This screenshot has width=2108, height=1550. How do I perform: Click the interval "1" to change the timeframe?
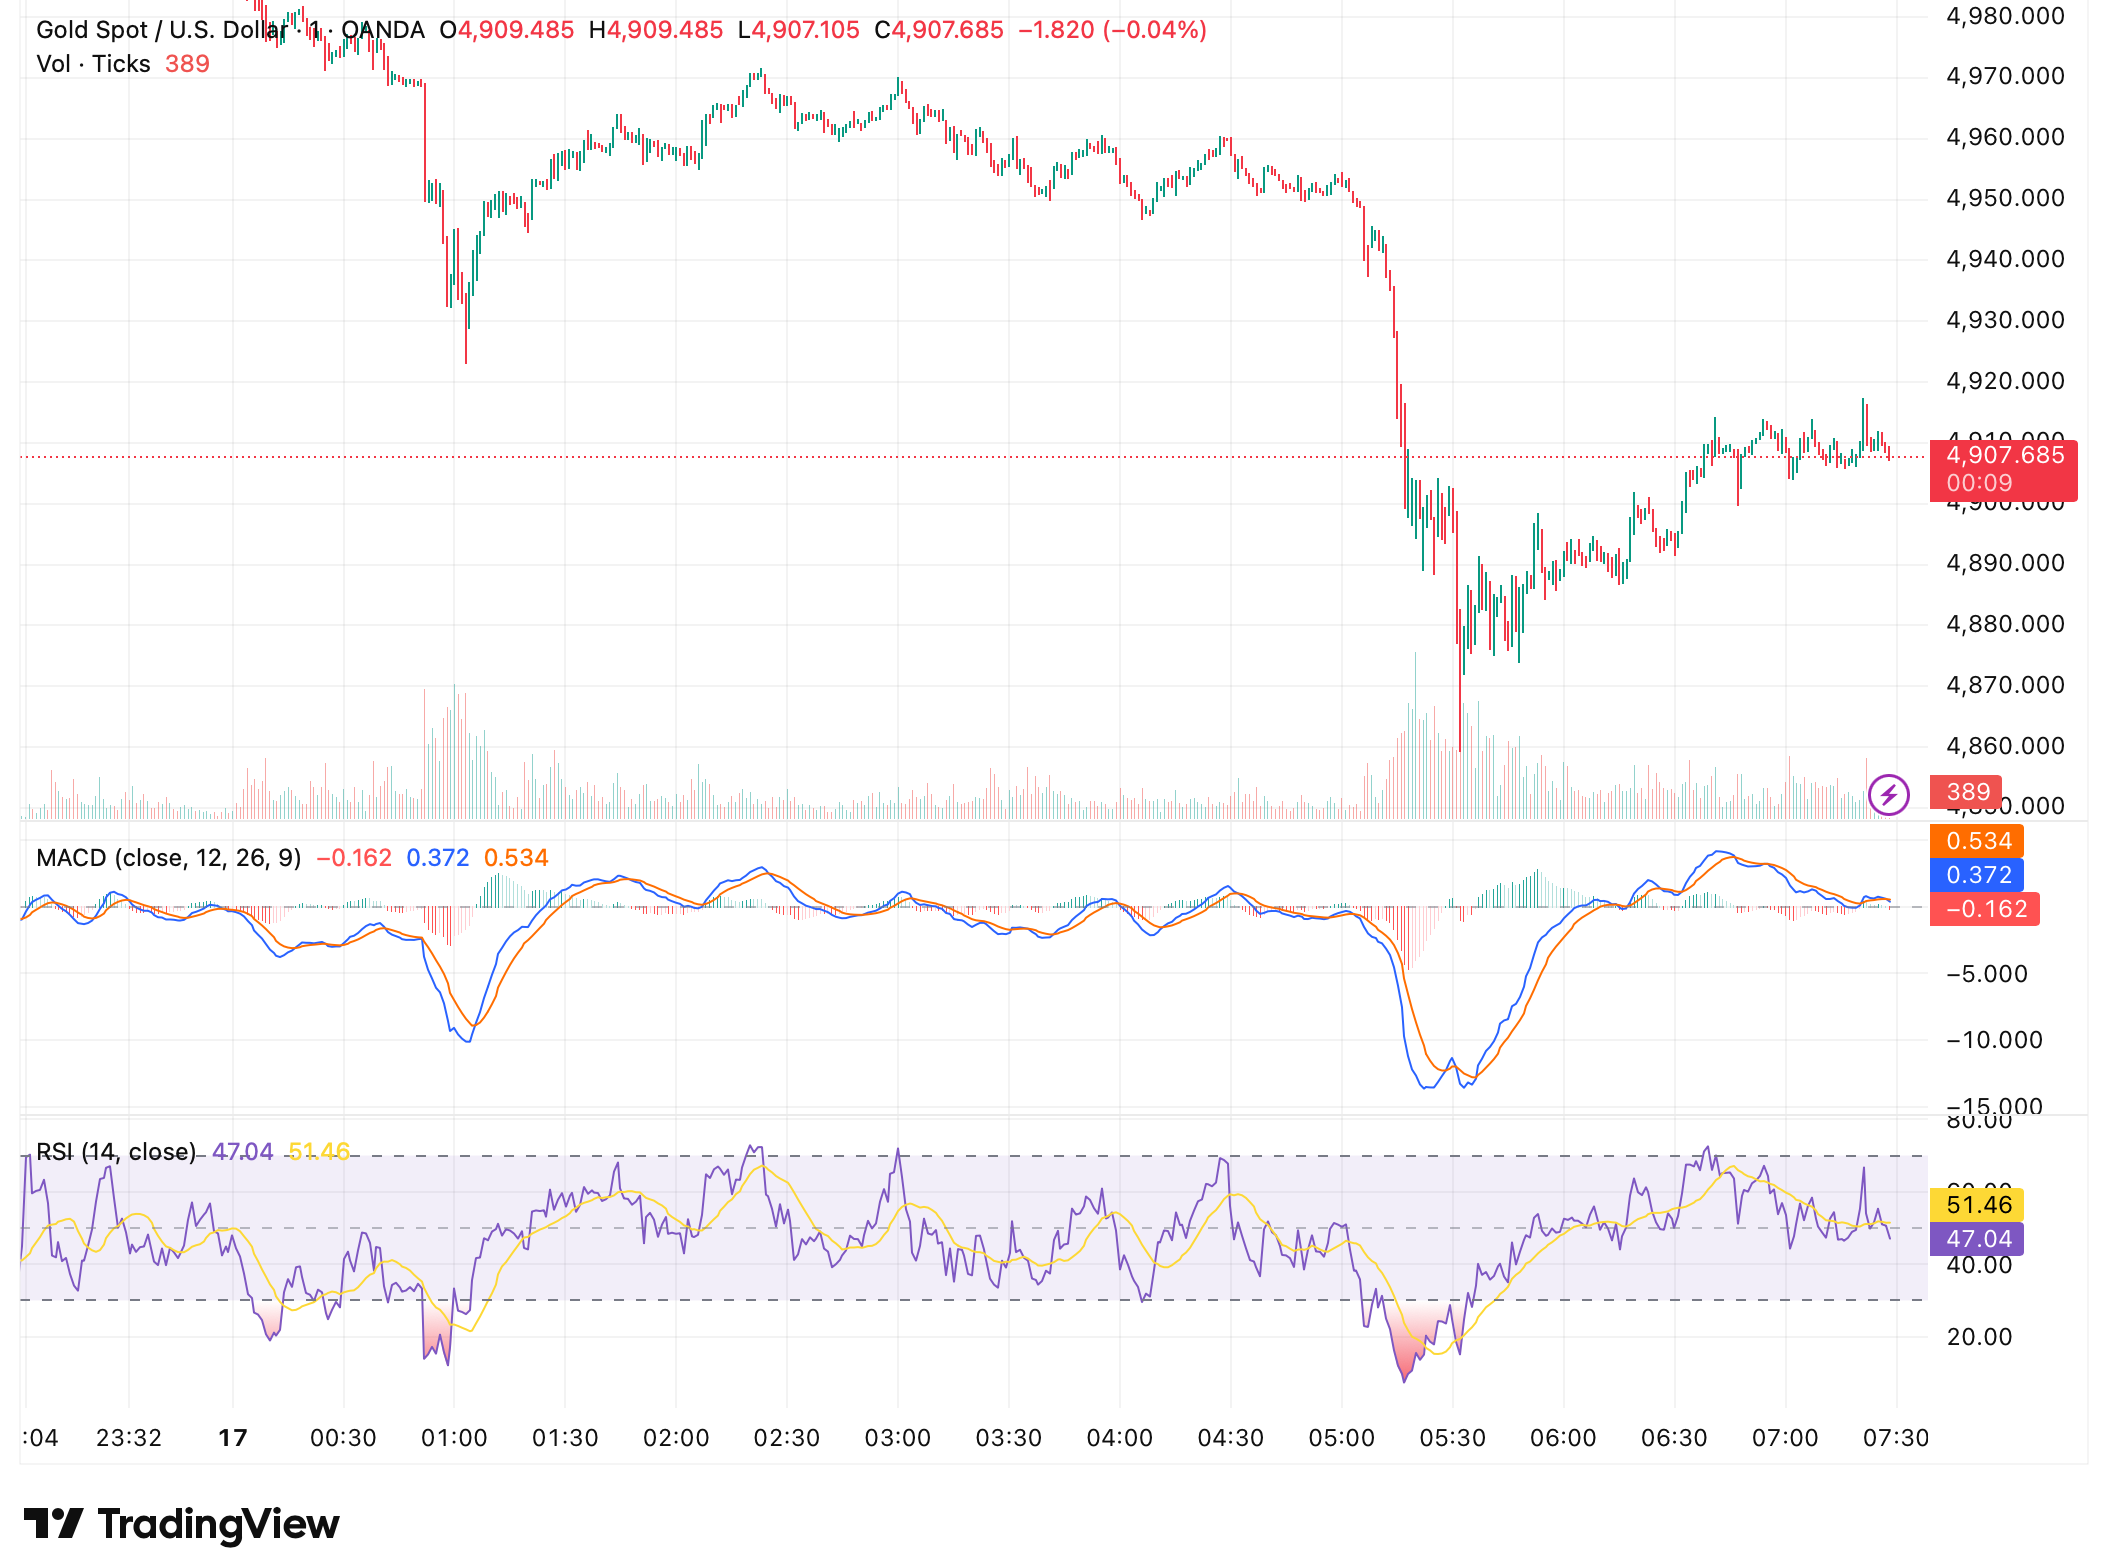click(313, 30)
